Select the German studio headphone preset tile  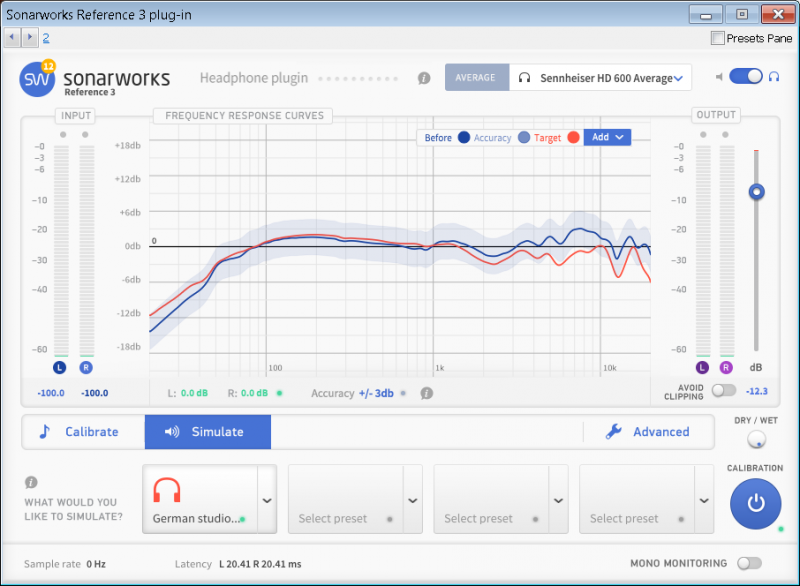[199, 499]
